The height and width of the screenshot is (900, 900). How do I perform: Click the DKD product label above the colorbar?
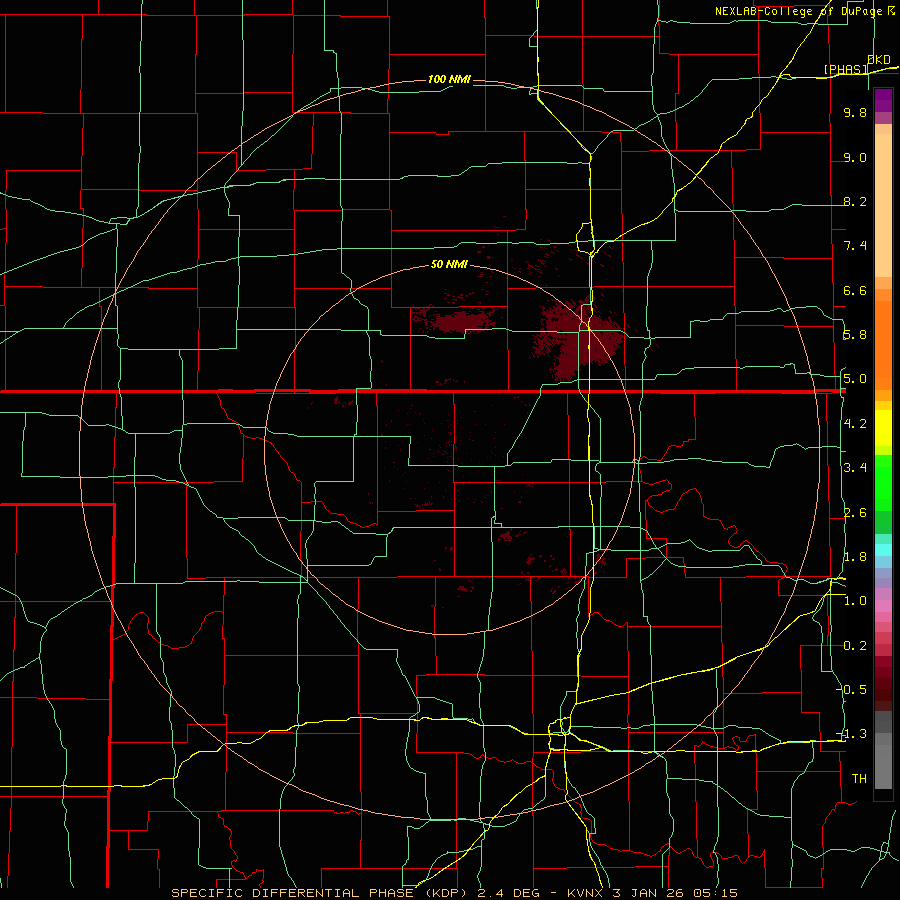pyautogui.click(x=879, y=60)
